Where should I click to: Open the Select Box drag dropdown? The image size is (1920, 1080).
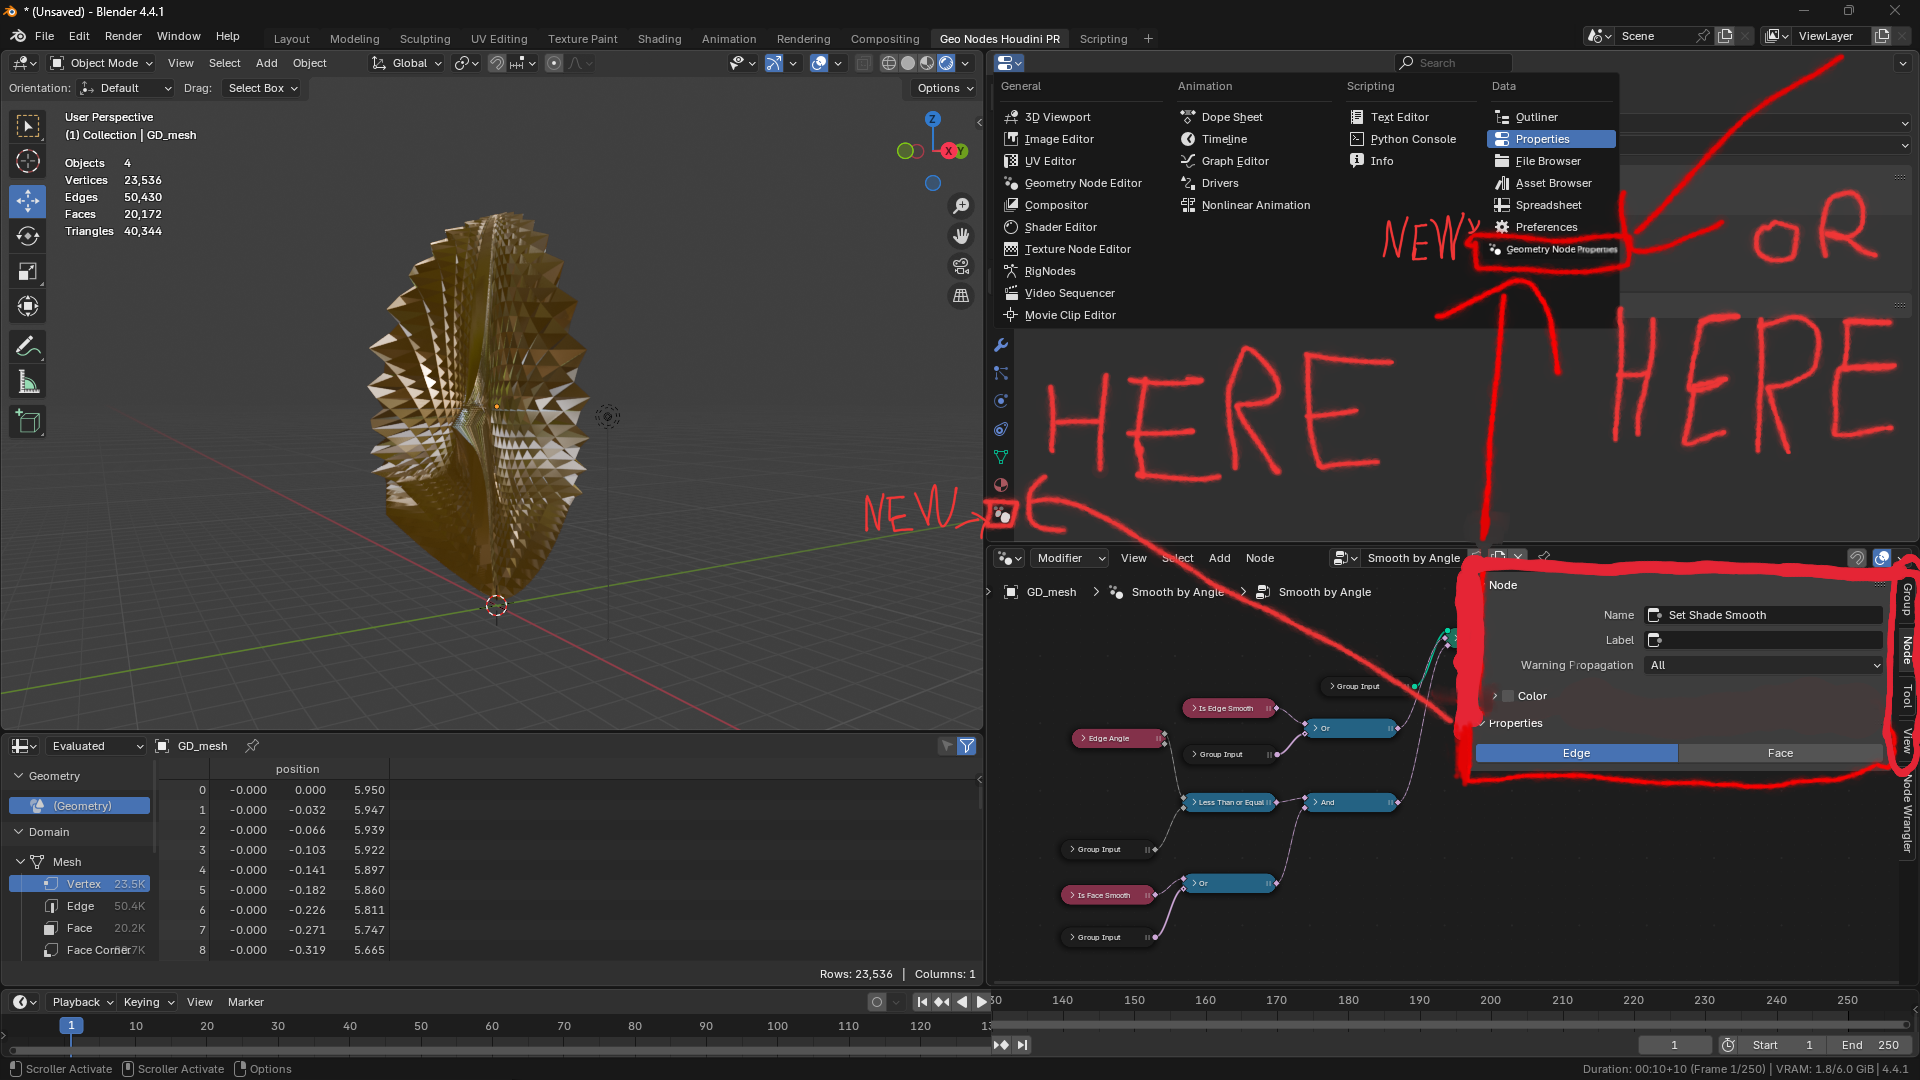click(x=262, y=88)
